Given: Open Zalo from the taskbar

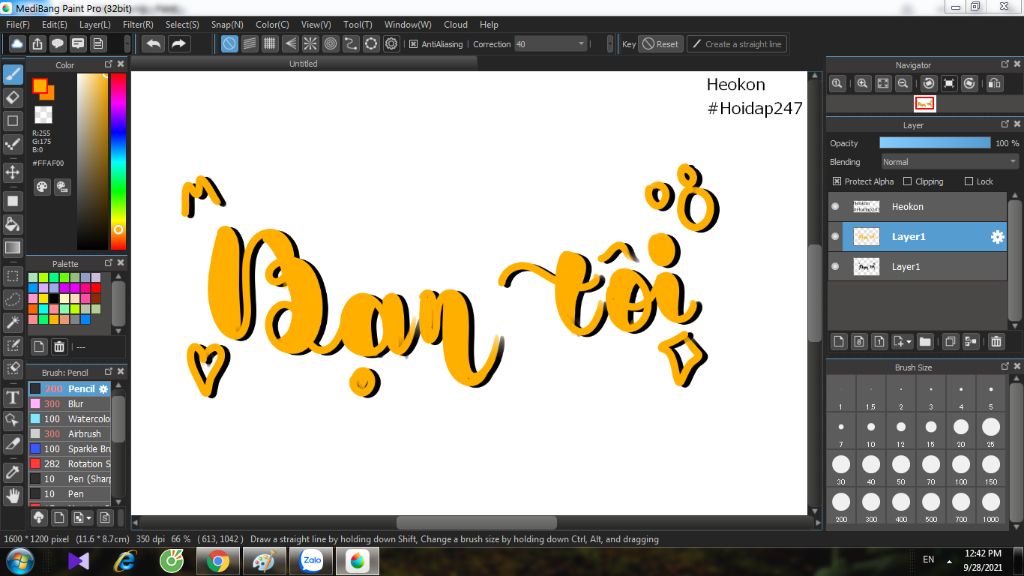Looking at the screenshot, I should [312, 561].
